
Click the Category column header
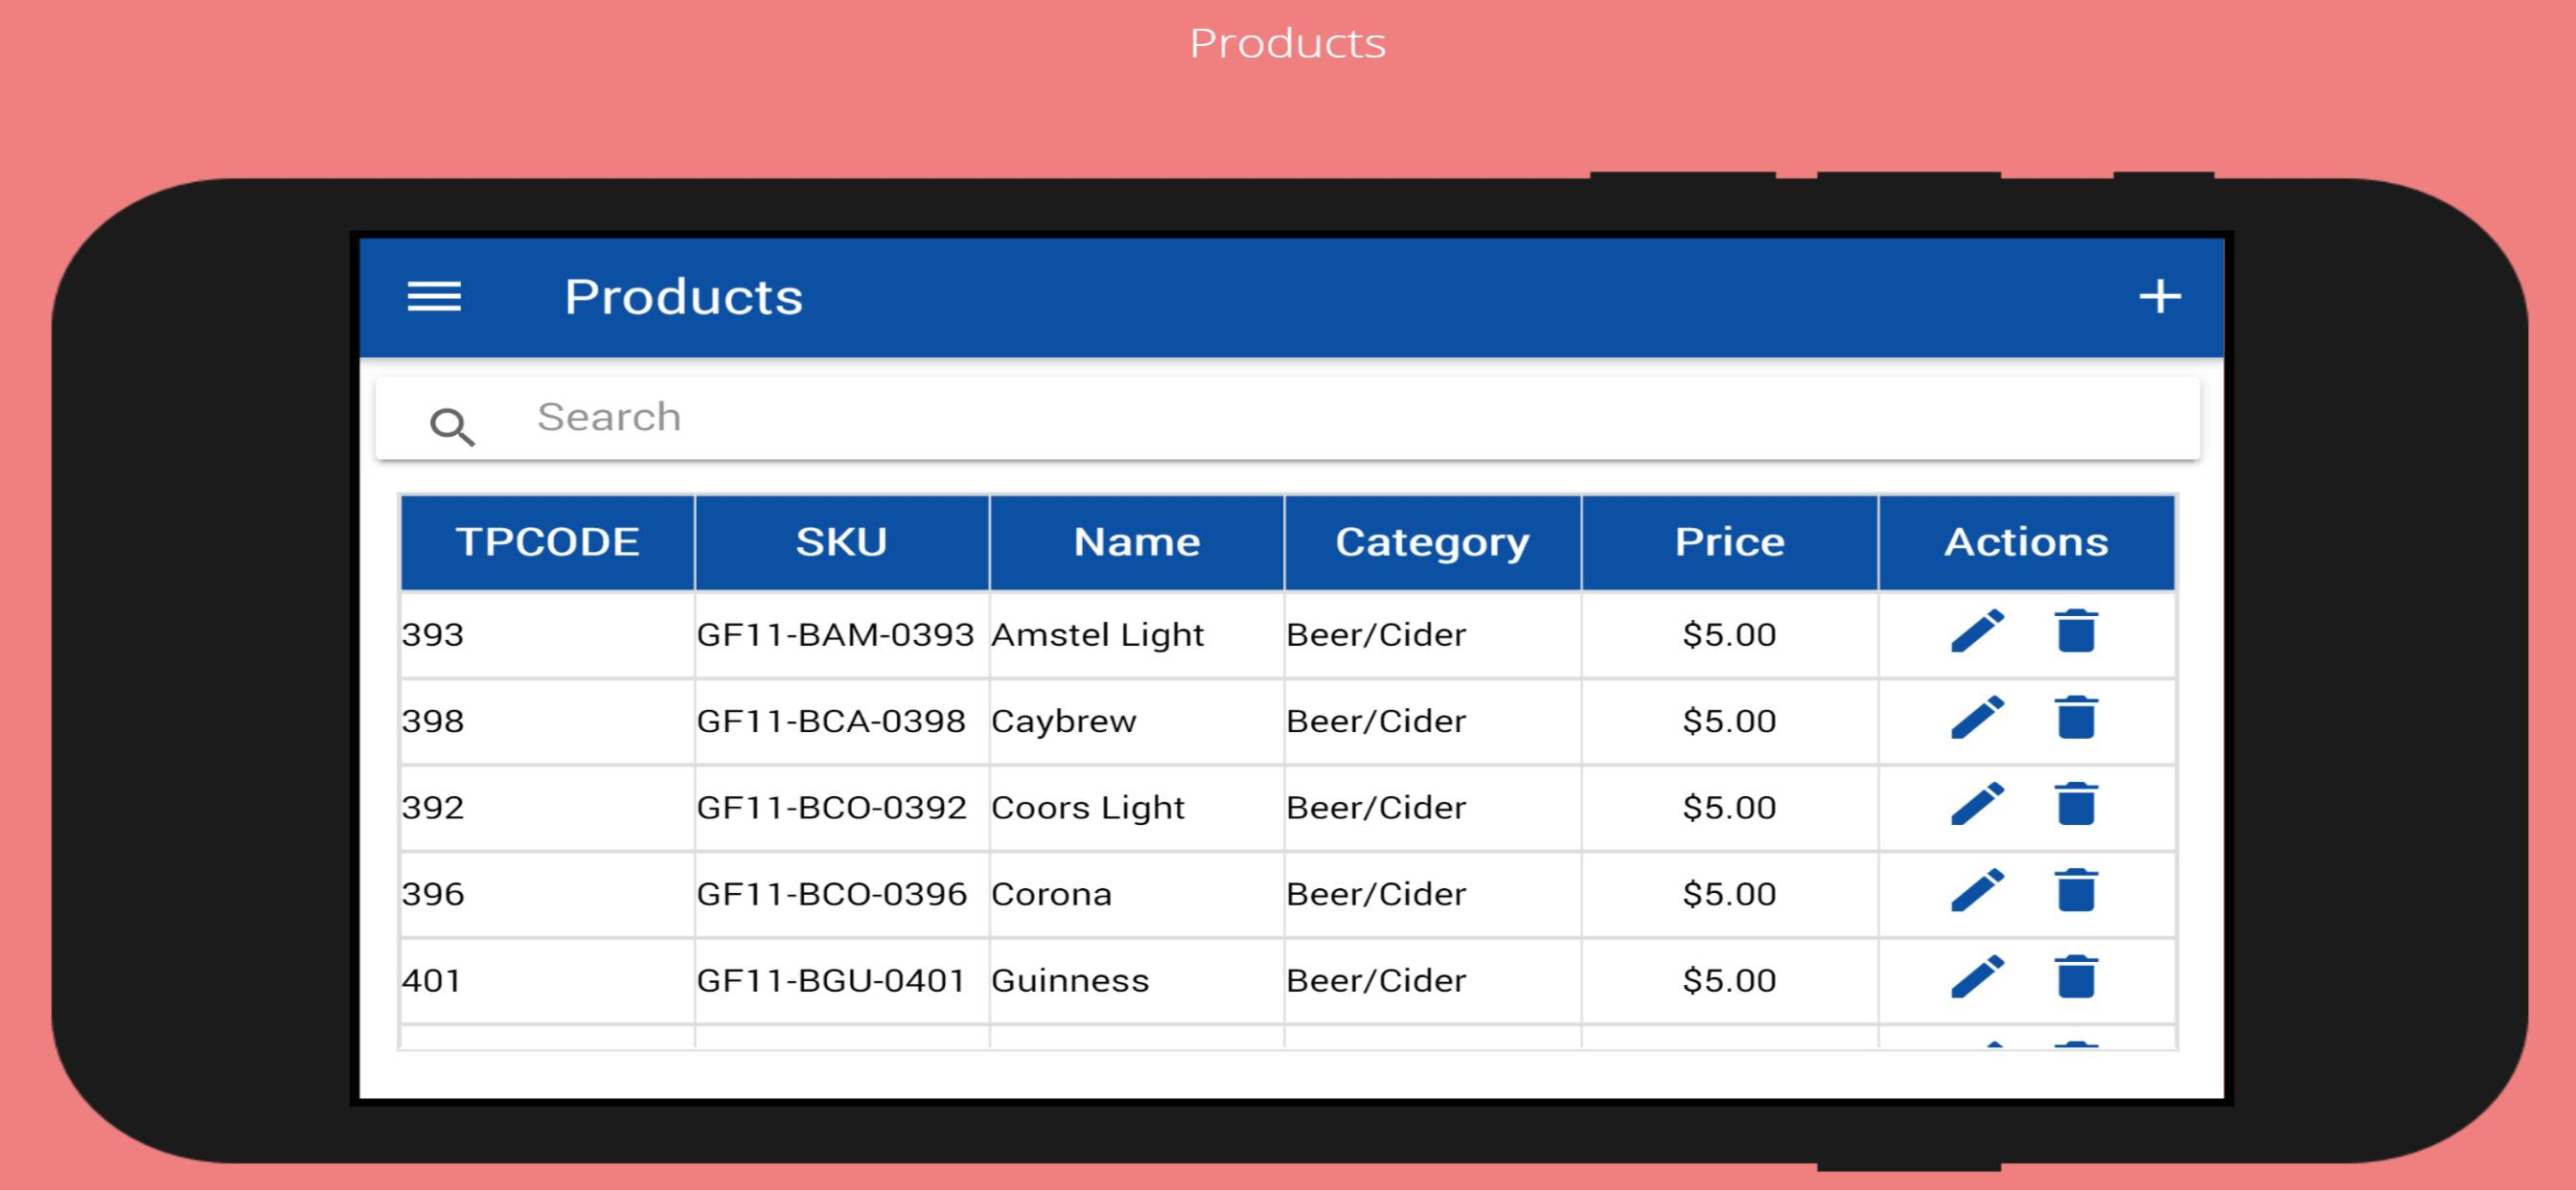[1432, 542]
